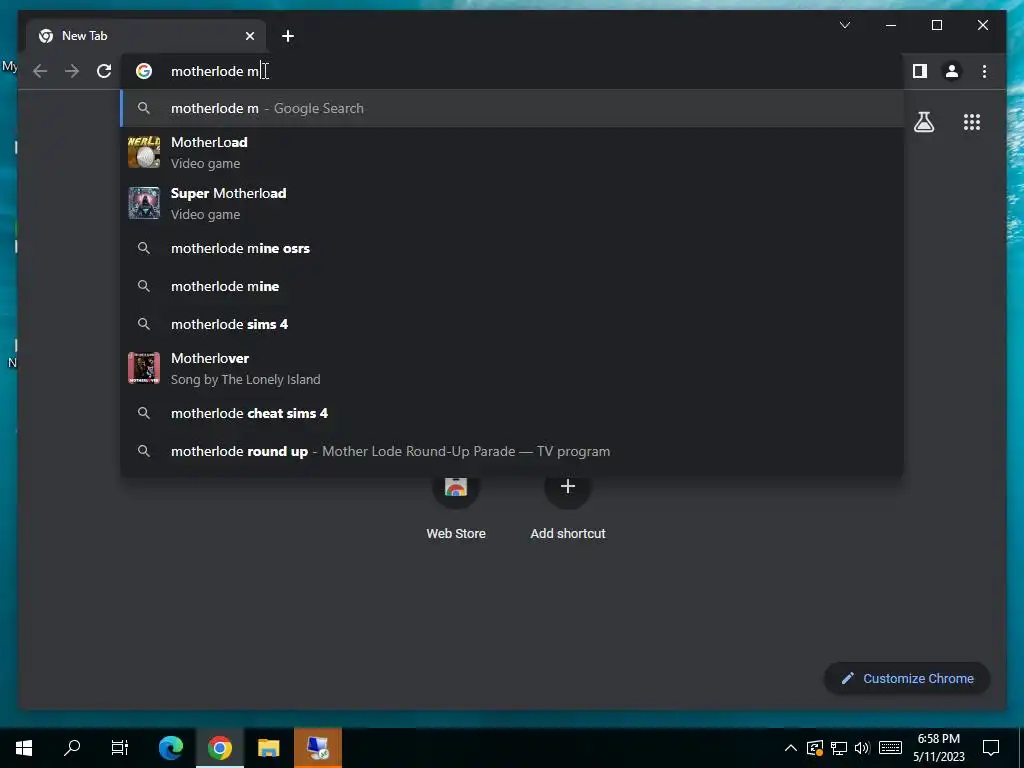Reload the page with the refresh icon
The height and width of the screenshot is (768, 1024).
click(x=104, y=71)
